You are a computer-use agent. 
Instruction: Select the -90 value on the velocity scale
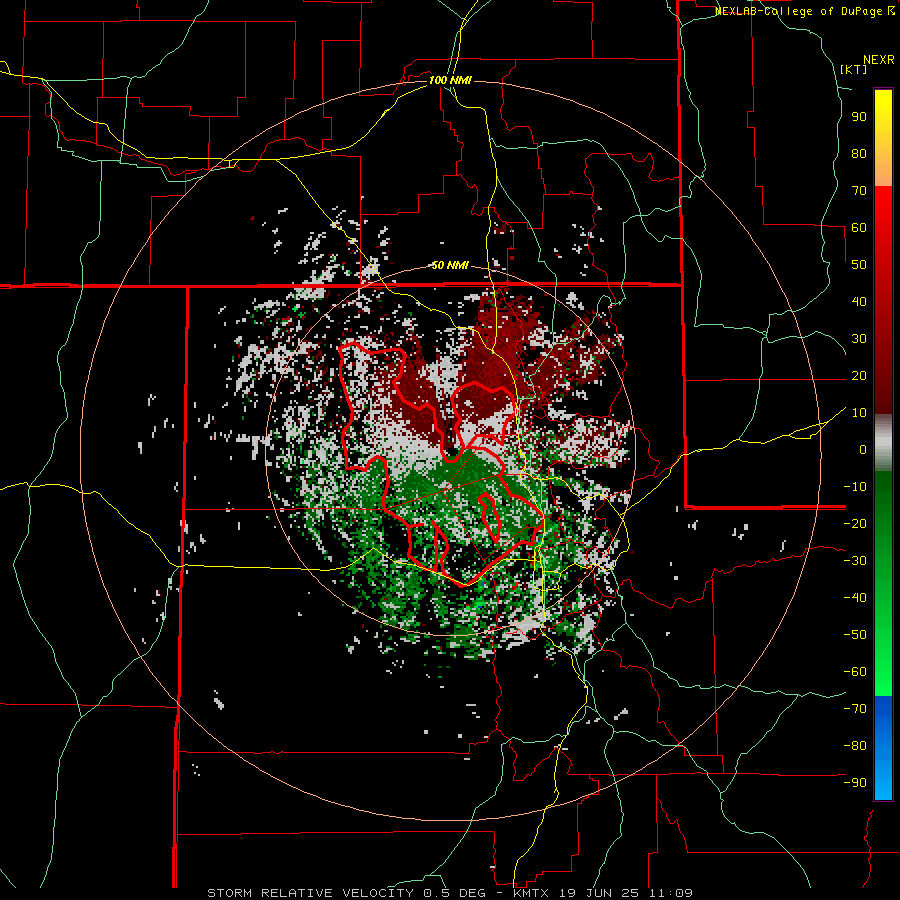(x=855, y=783)
